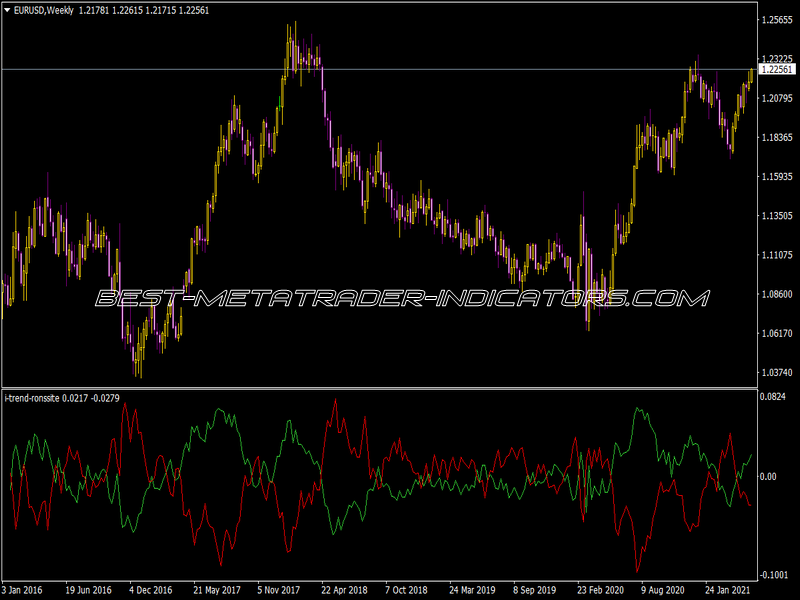Click the 4 Dec 2016 date label
Screen dimensions: 800x600
151,590
